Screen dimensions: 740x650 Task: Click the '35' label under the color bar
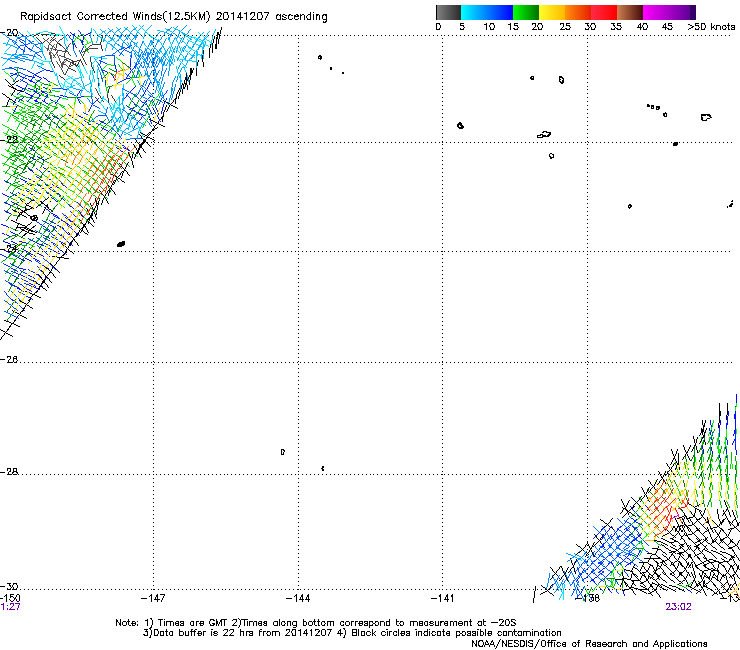click(x=616, y=26)
